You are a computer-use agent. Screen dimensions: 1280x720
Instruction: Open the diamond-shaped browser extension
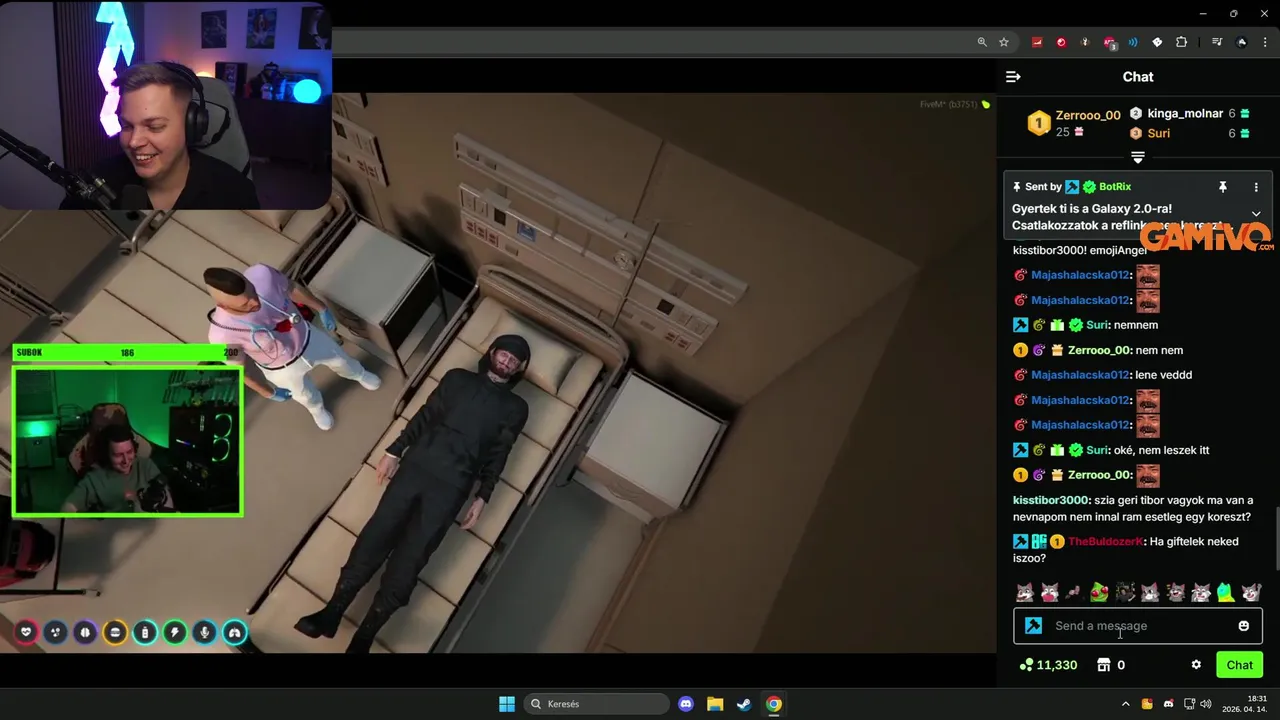click(x=1157, y=42)
